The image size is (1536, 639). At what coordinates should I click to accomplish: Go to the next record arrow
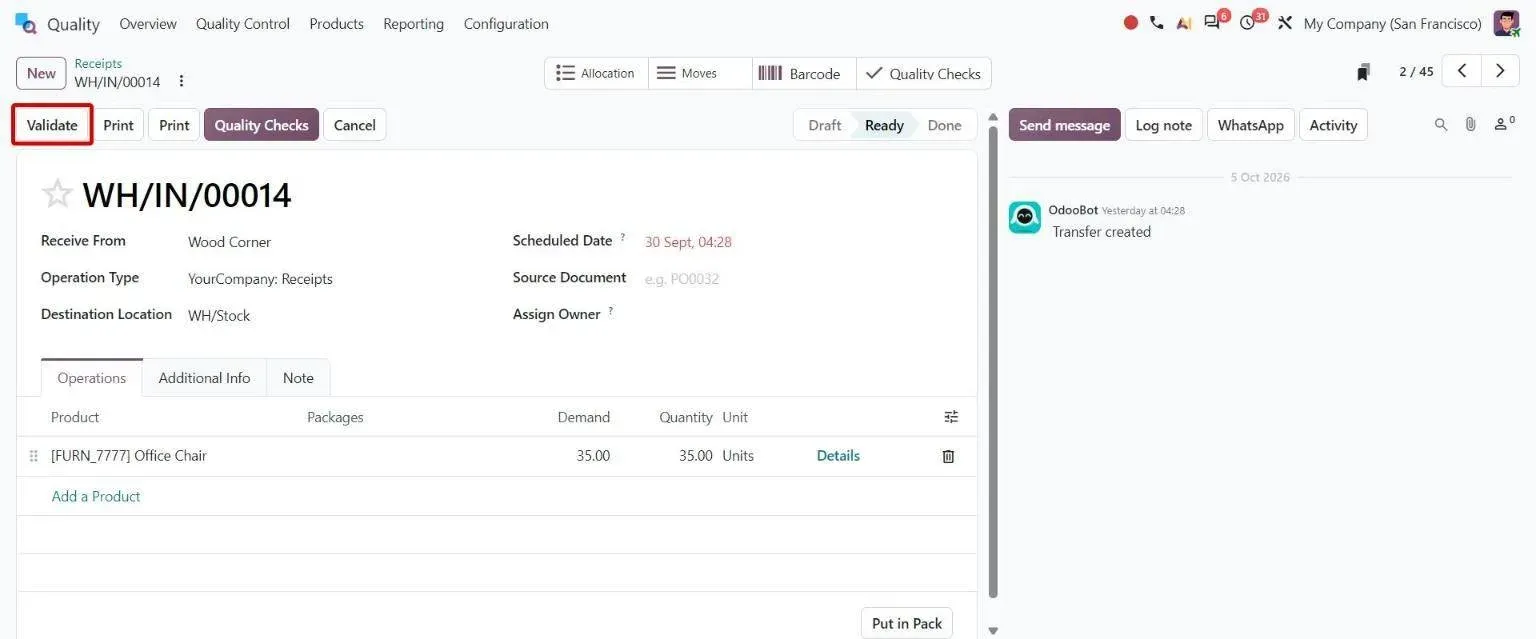[1500, 71]
